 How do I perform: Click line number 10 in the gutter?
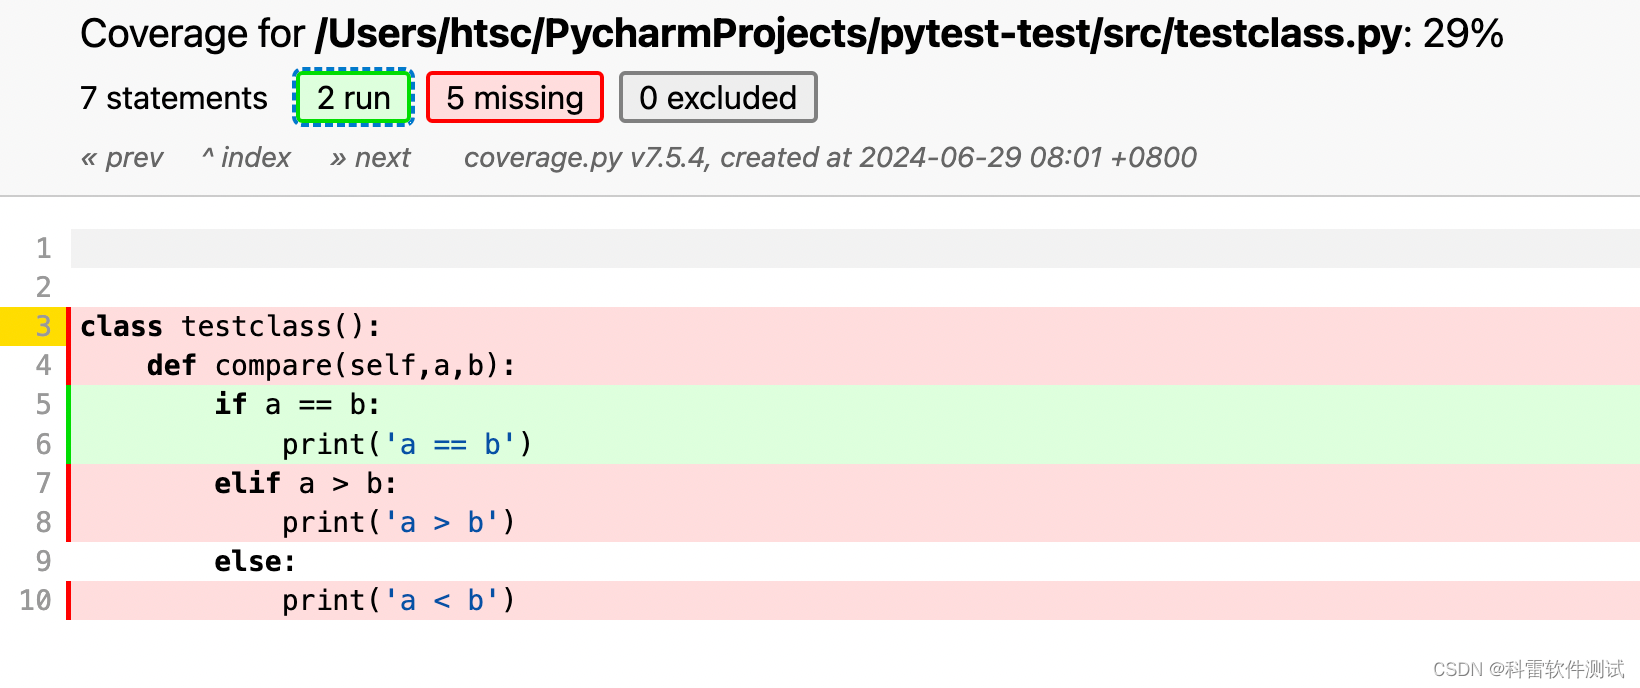[35, 600]
